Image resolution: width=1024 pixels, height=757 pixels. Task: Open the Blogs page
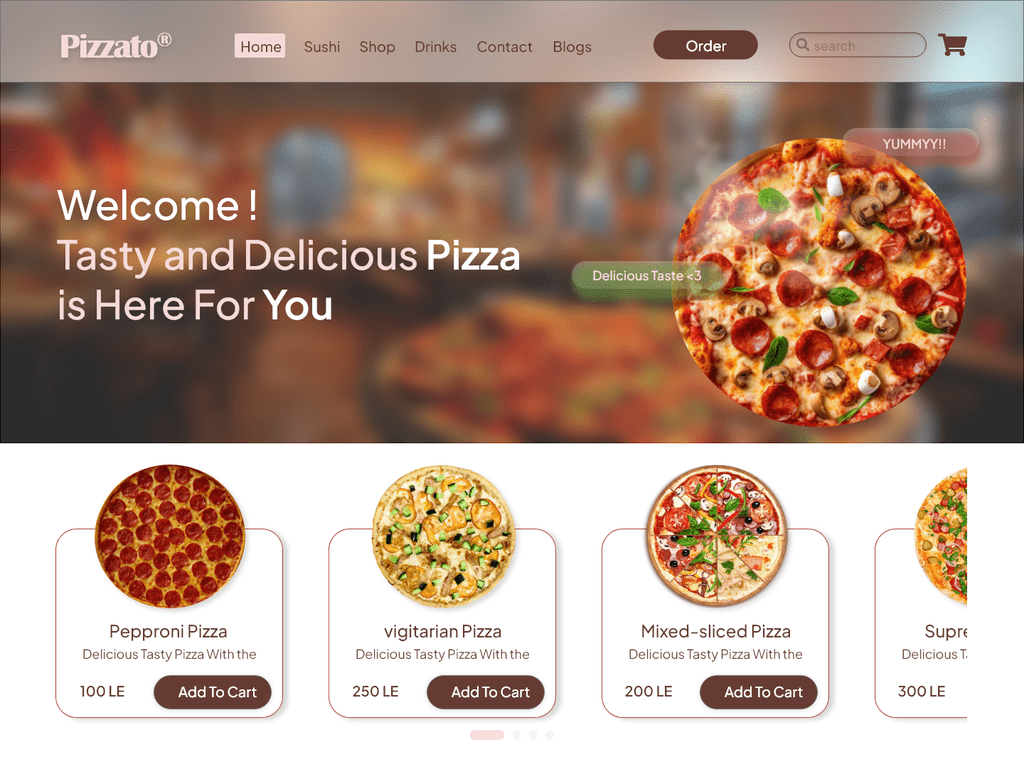(x=572, y=47)
